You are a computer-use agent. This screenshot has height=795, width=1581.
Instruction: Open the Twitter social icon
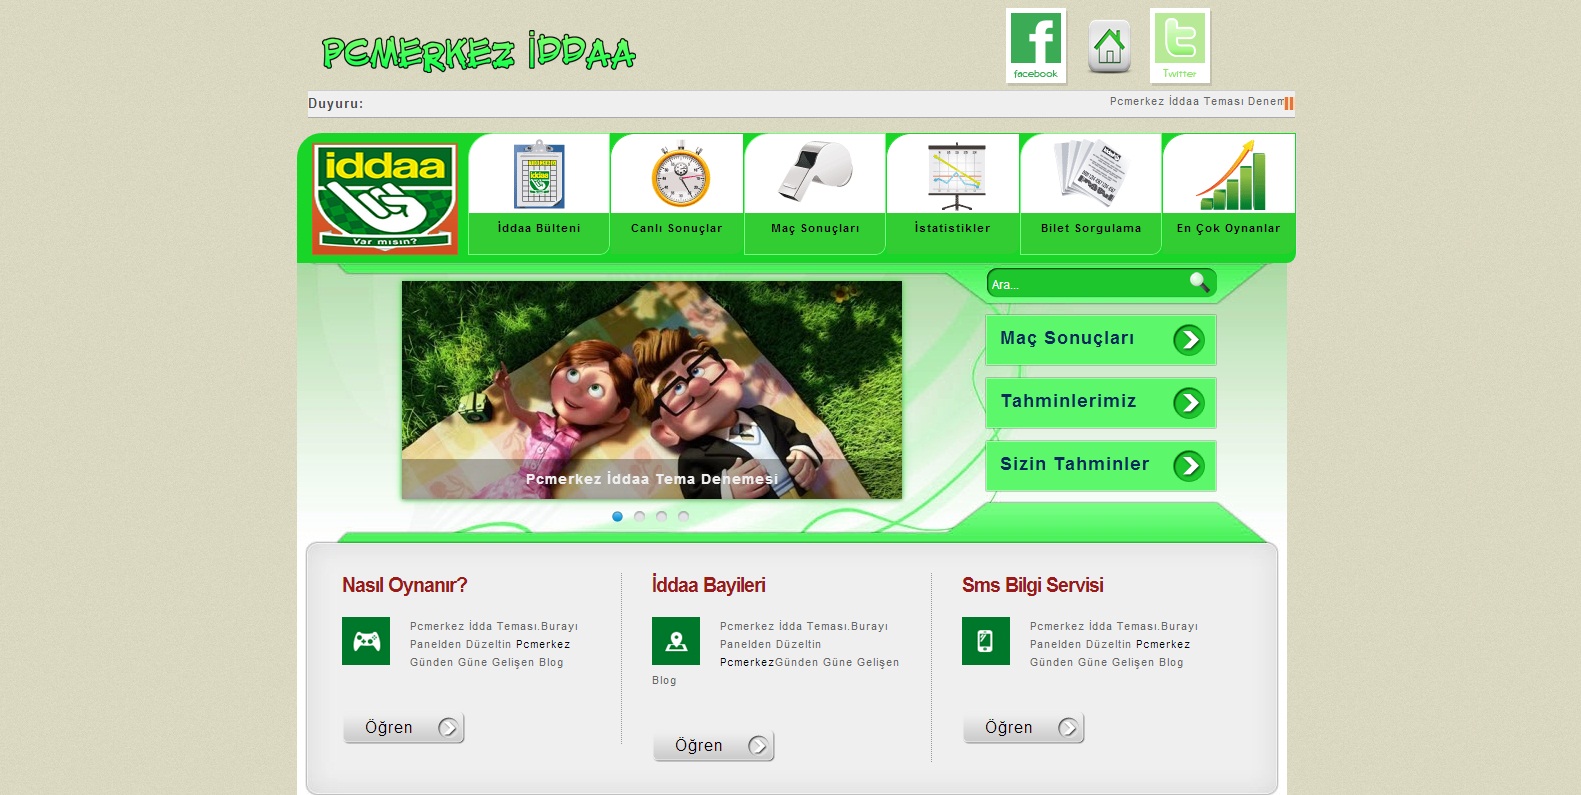[1180, 46]
